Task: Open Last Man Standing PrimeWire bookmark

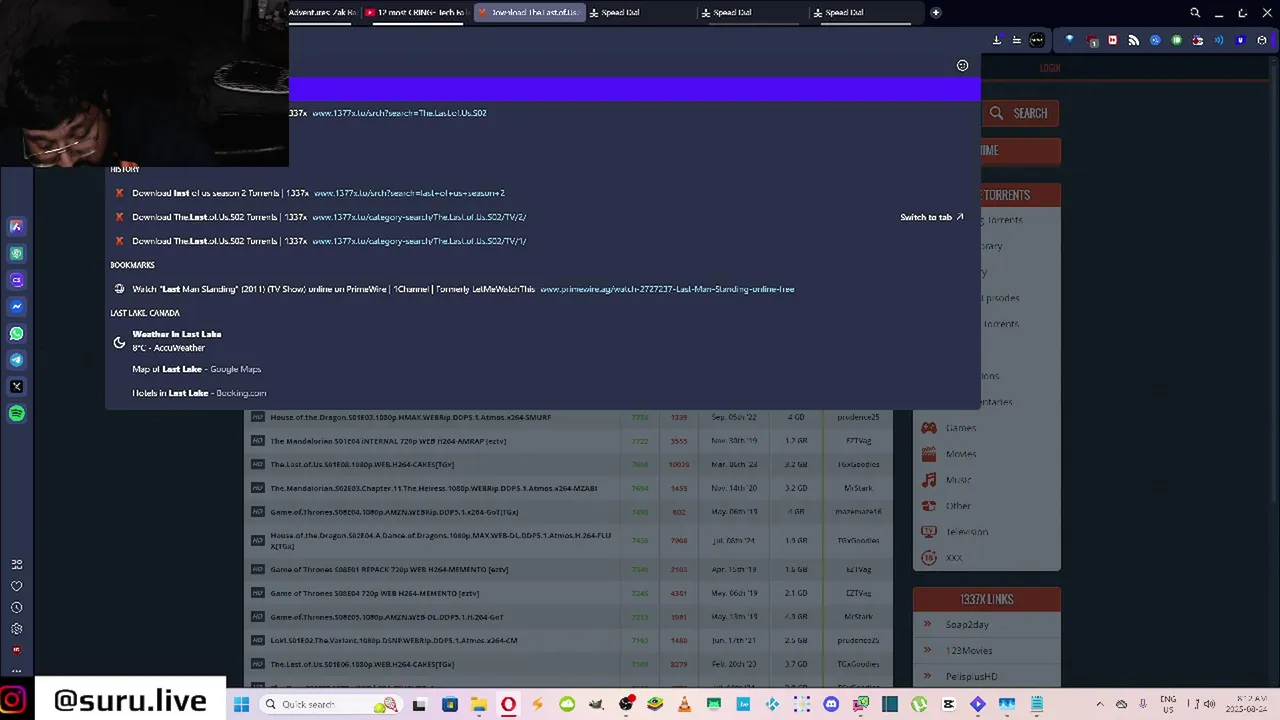Action: click(542, 289)
